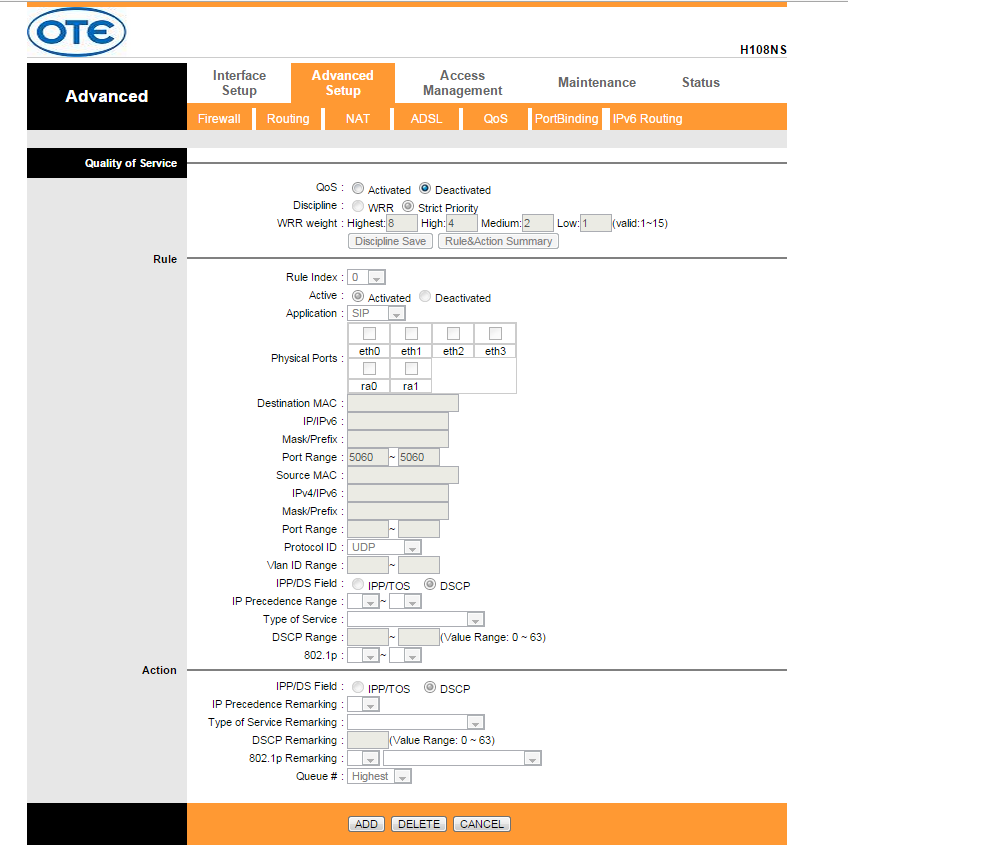Screen dimensions: 1008x855
Task: Expand second IP Precedence Range dropdown
Action: click(x=406, y=601)
